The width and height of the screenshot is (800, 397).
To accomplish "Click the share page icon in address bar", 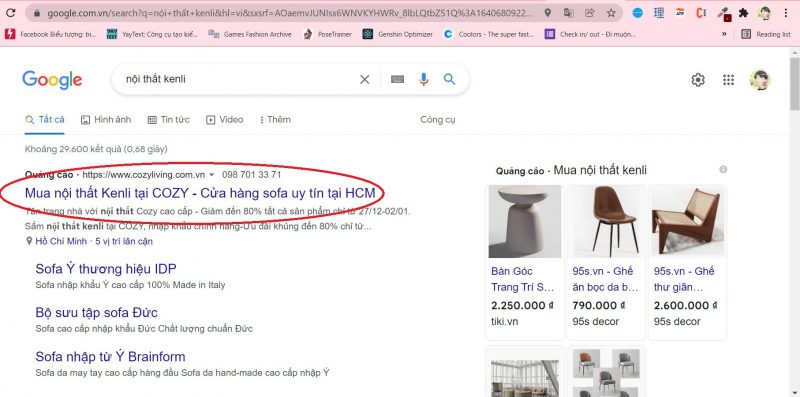I will coord(590,13).
